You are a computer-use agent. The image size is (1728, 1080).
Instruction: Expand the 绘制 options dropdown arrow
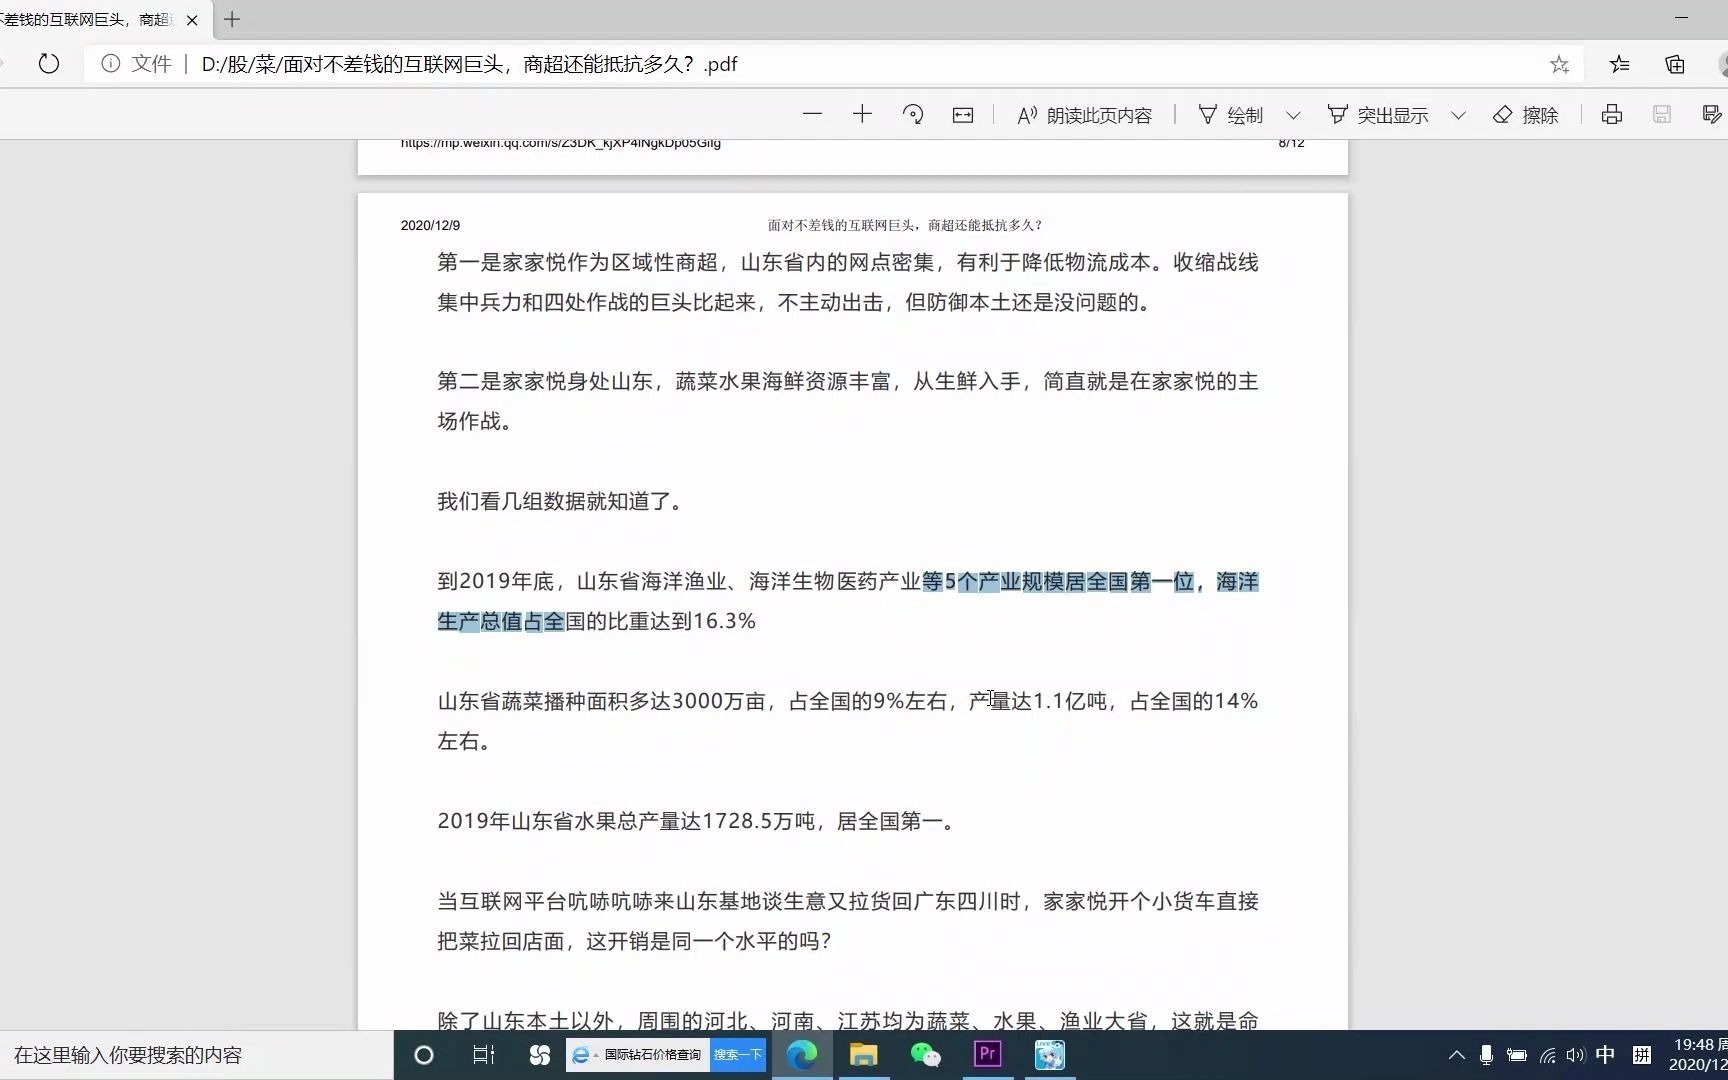[1293, 115]
